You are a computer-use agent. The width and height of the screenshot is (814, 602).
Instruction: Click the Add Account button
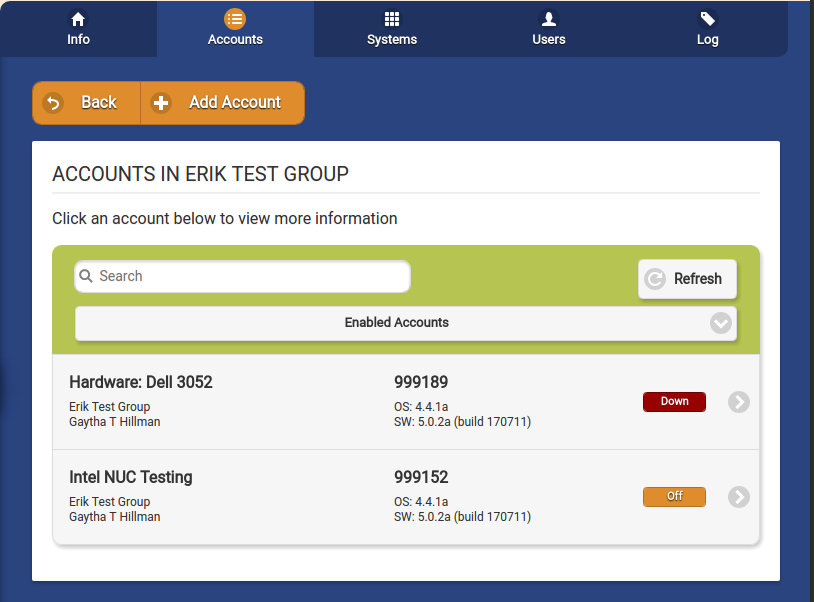(x=222, y=103)
